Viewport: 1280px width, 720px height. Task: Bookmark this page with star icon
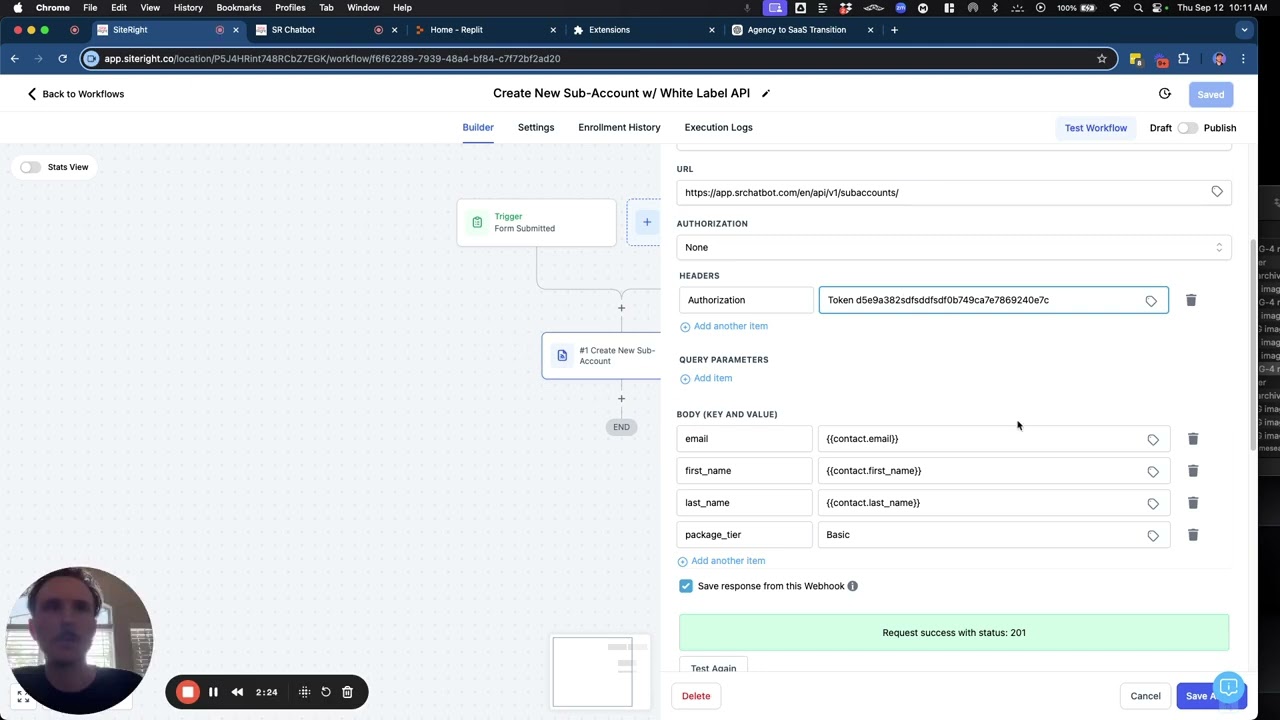(x=1102, y=59)
